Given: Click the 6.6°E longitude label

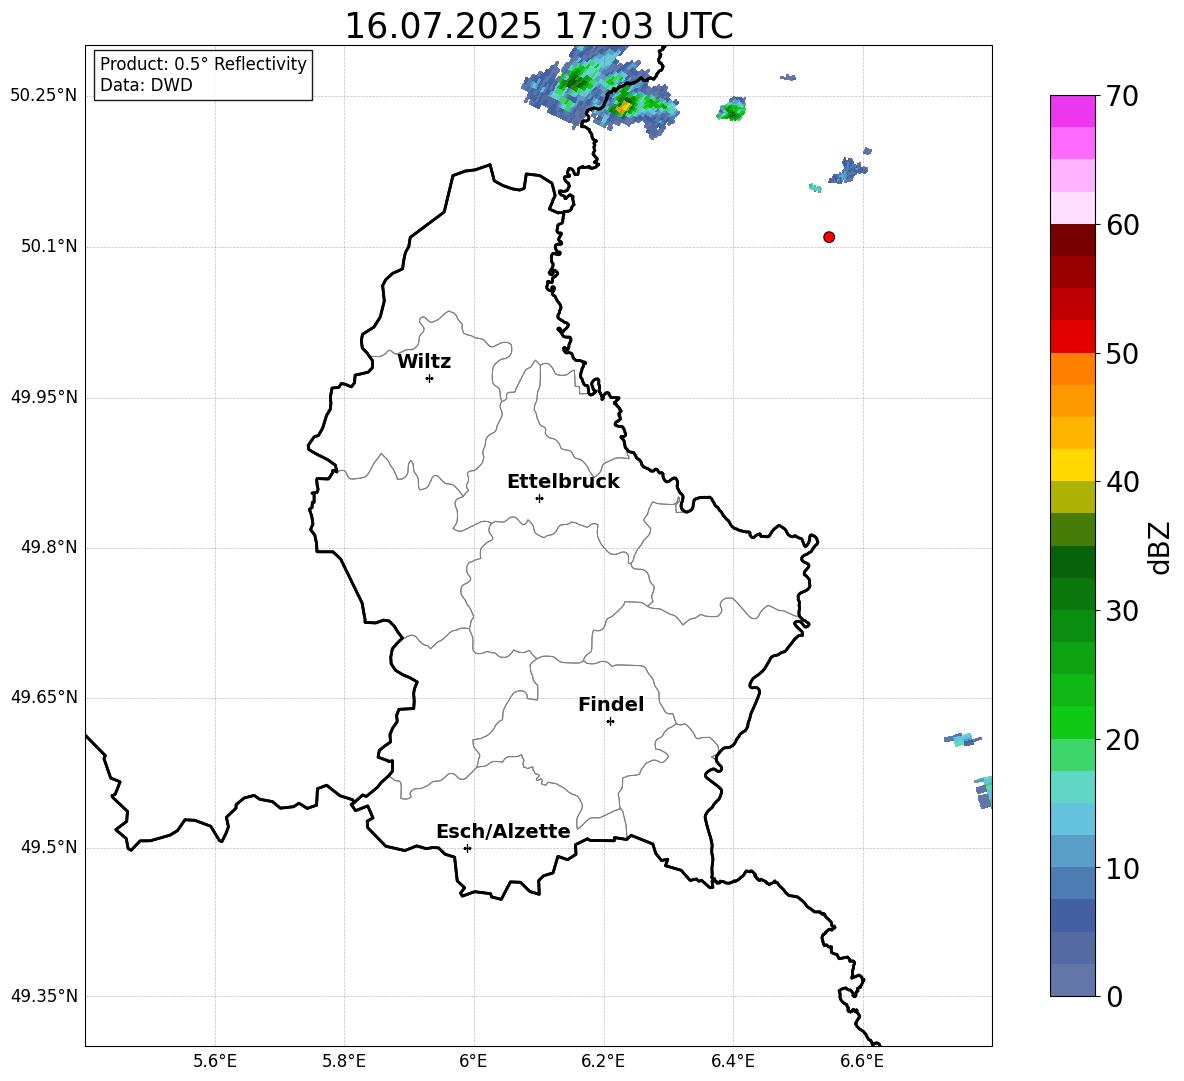Looking at the screenshot, I should tap(862, 1061).
